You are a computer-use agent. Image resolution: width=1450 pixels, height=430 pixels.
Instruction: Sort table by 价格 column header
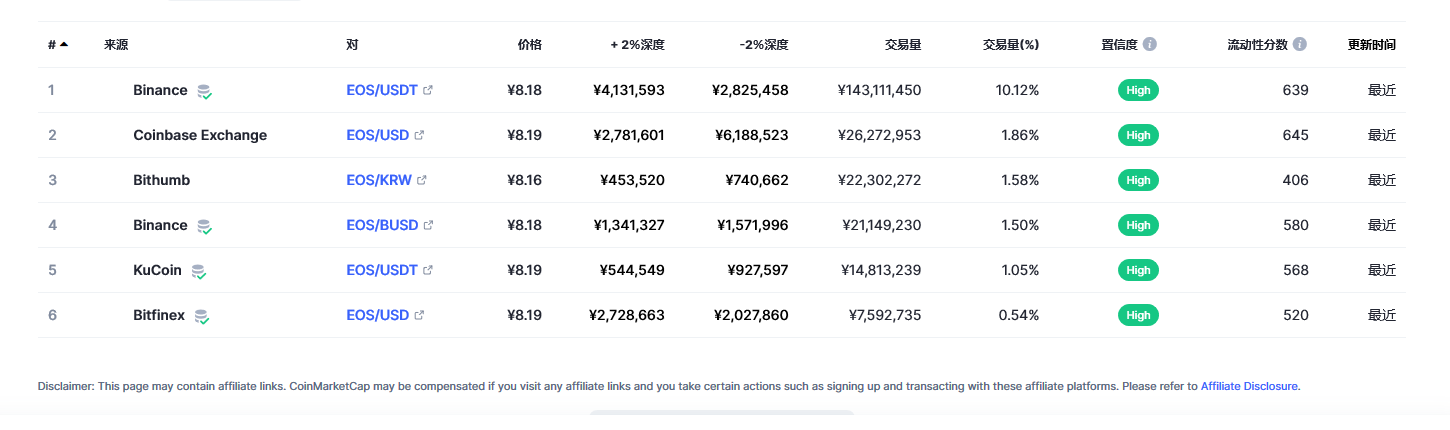click(x=529, y=45)
